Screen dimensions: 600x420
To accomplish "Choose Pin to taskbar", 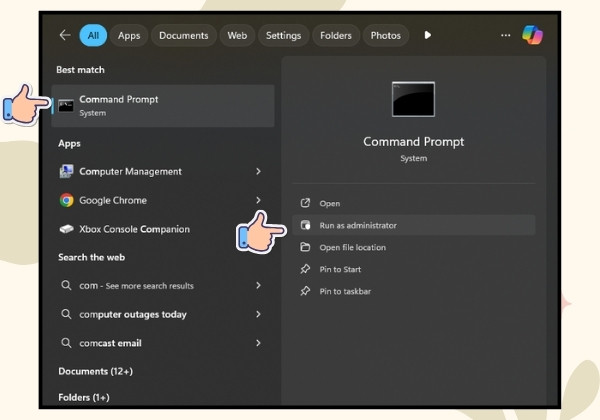I will point(414,291).
